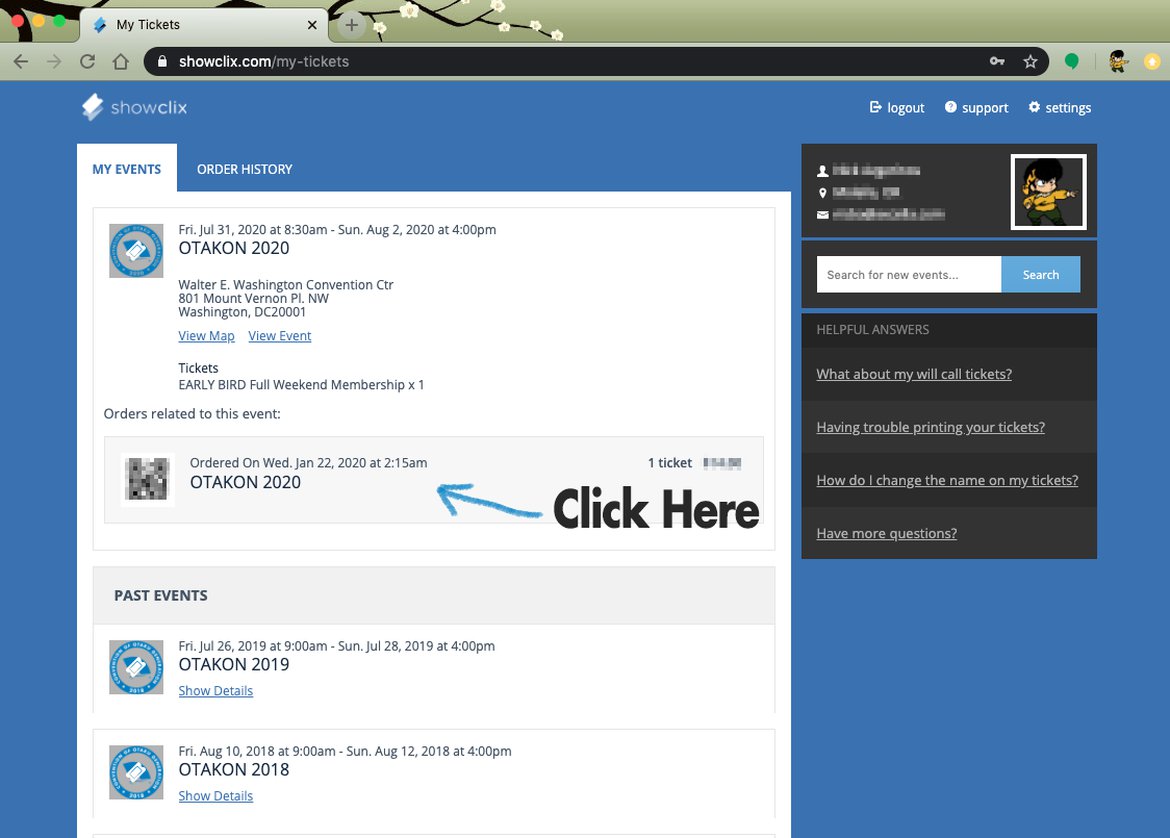Show details for OTAKON 2018
The image size is (1170, 838).
click(216, 796)
